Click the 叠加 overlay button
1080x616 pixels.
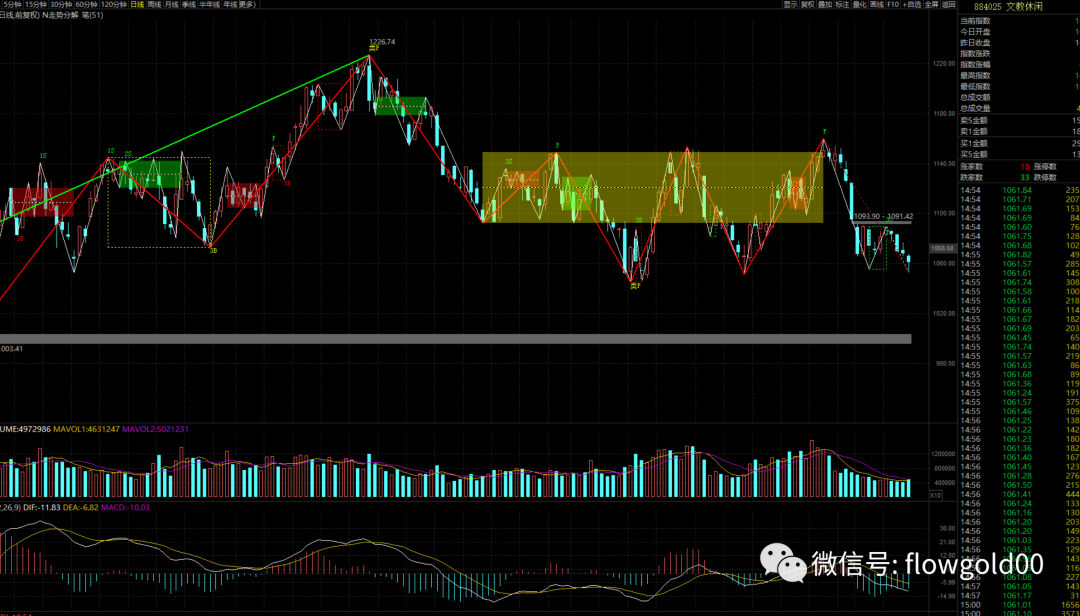tap(825, 4)
